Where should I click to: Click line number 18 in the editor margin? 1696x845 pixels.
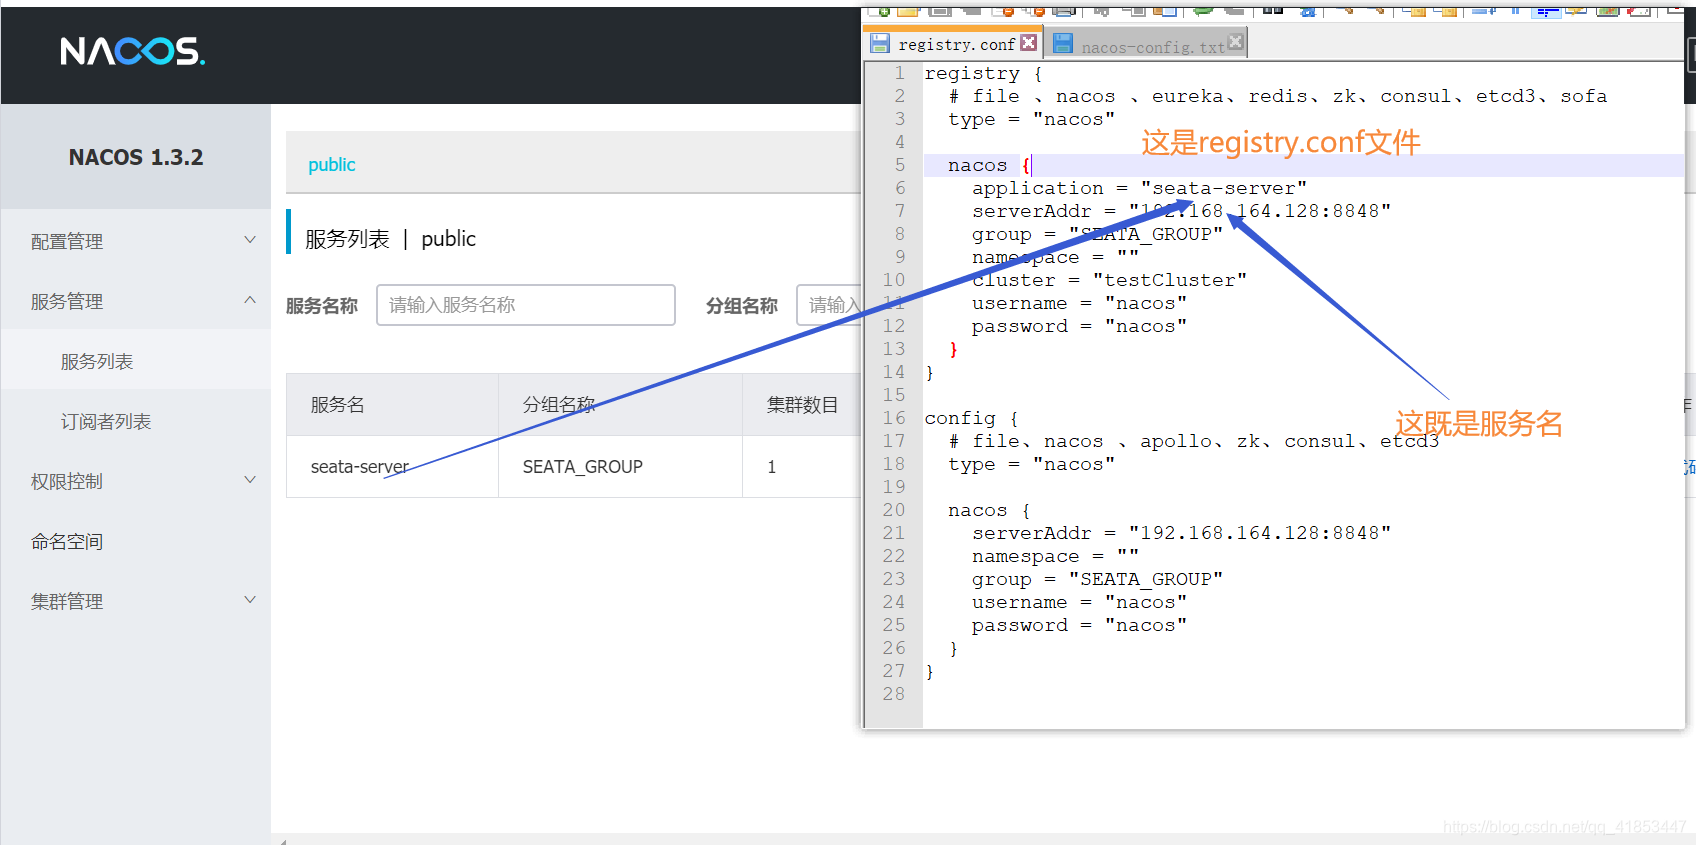pos(894,464)
